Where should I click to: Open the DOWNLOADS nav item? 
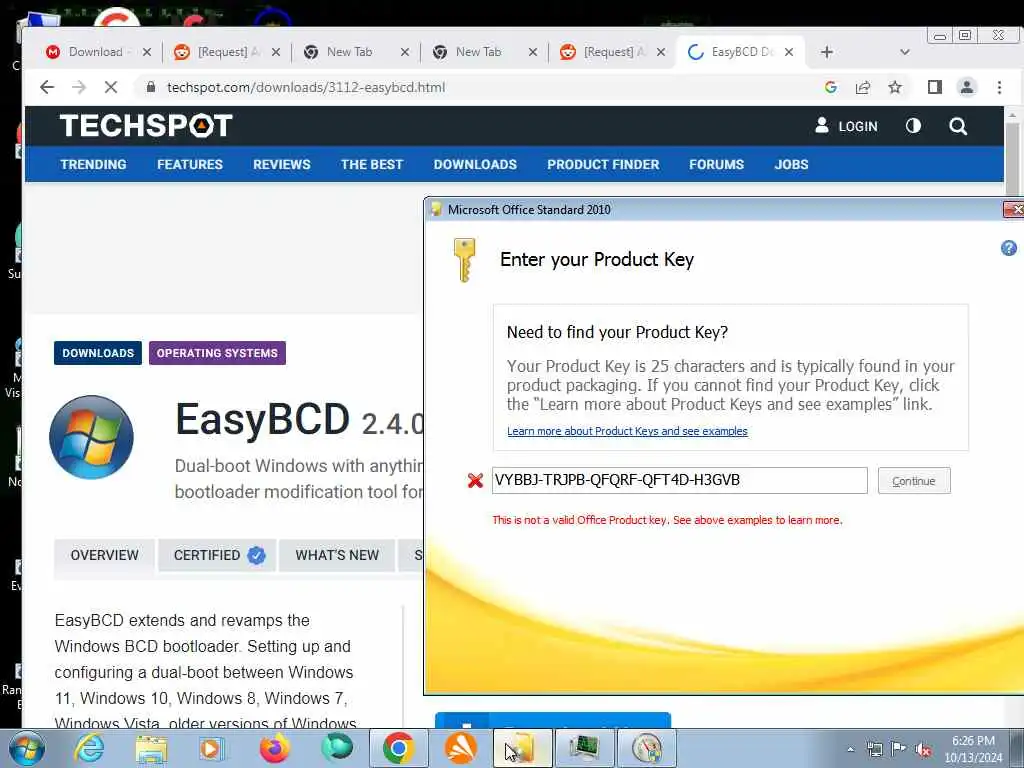tap(475, 165)
